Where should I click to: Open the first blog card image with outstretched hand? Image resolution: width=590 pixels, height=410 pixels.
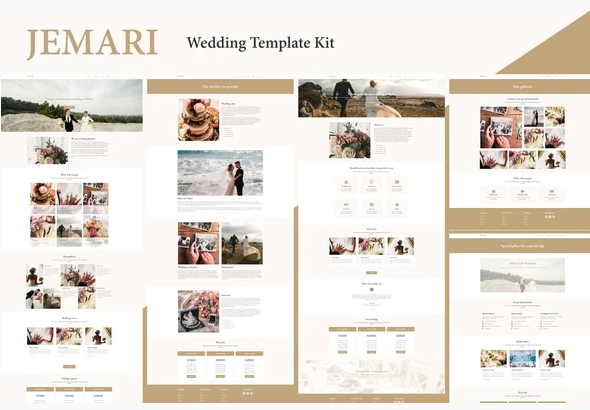click(342, 246)
